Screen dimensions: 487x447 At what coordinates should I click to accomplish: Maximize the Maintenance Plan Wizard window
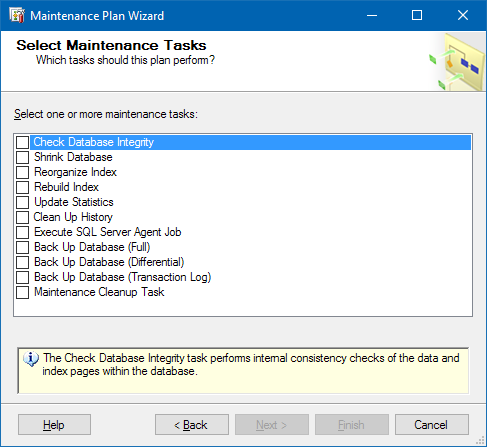coord(417,15)
